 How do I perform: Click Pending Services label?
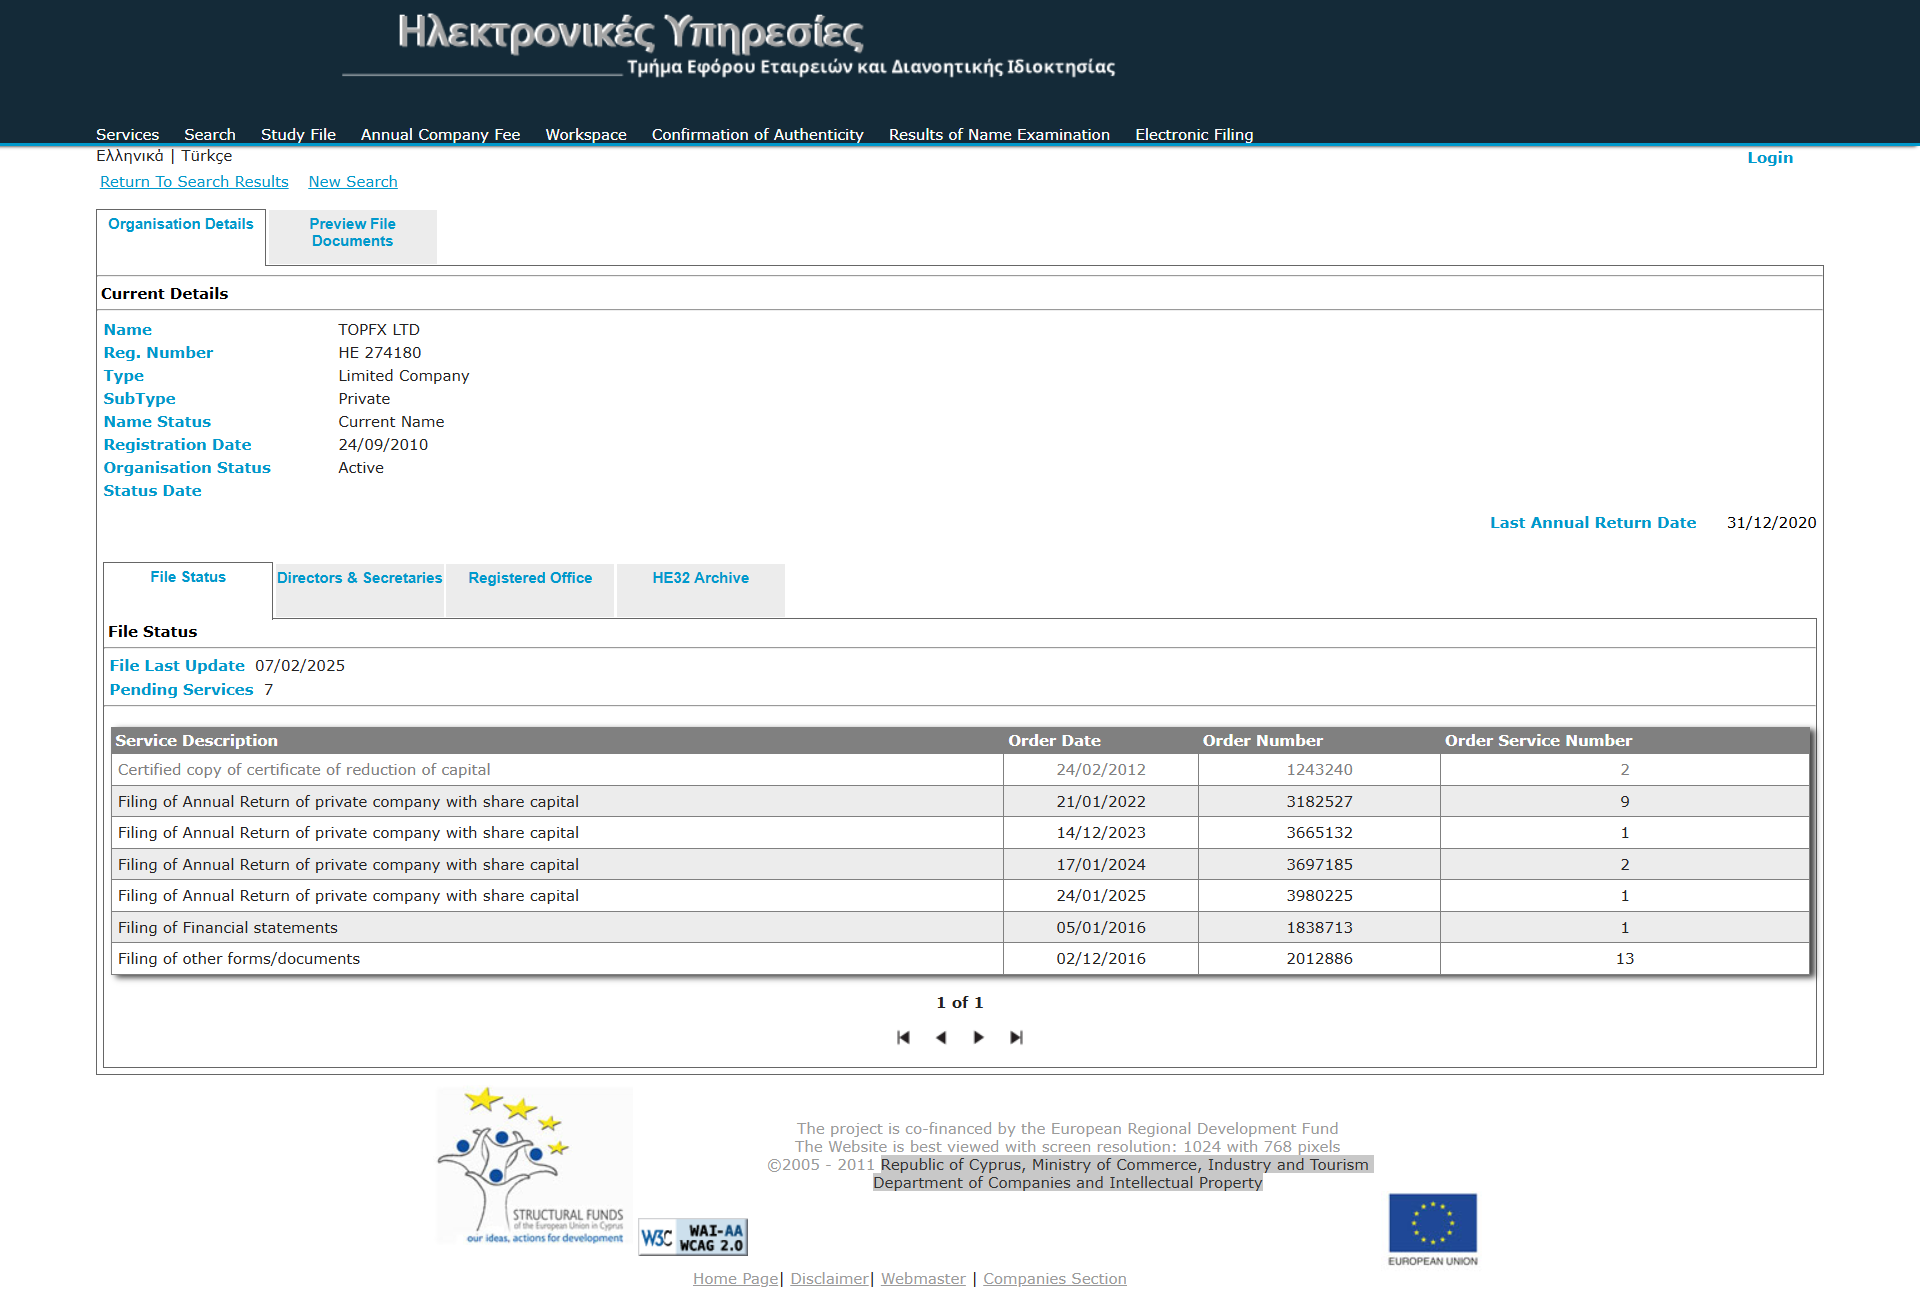[182, 690]
